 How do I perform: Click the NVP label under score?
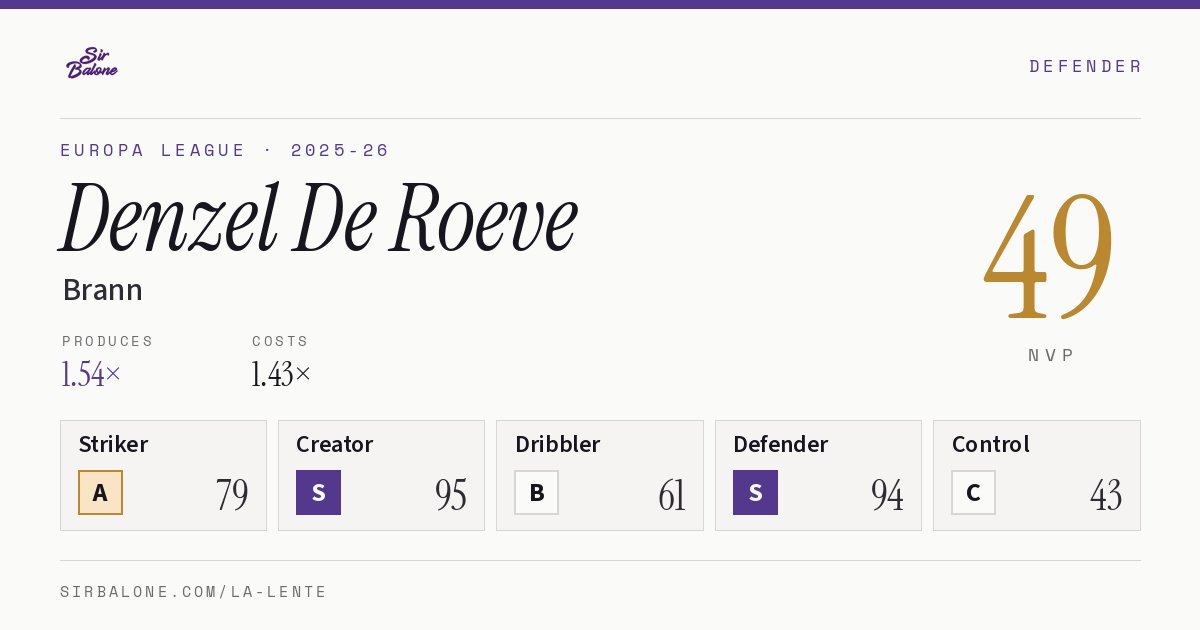tap(1051, 355)
